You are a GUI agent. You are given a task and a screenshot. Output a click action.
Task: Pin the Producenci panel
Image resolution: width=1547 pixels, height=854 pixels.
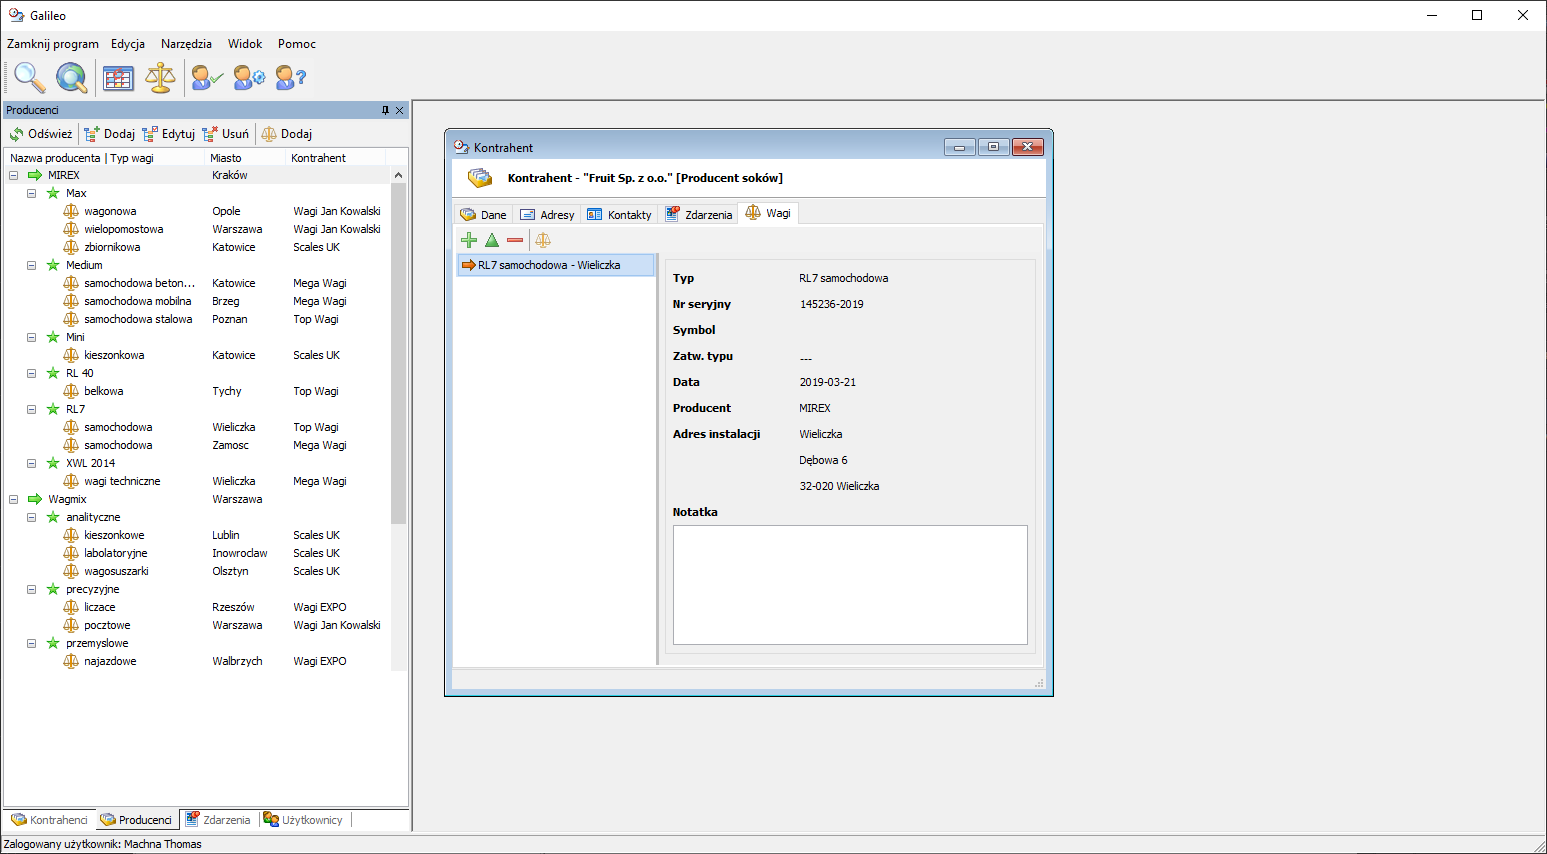click(x=385, y=110)
